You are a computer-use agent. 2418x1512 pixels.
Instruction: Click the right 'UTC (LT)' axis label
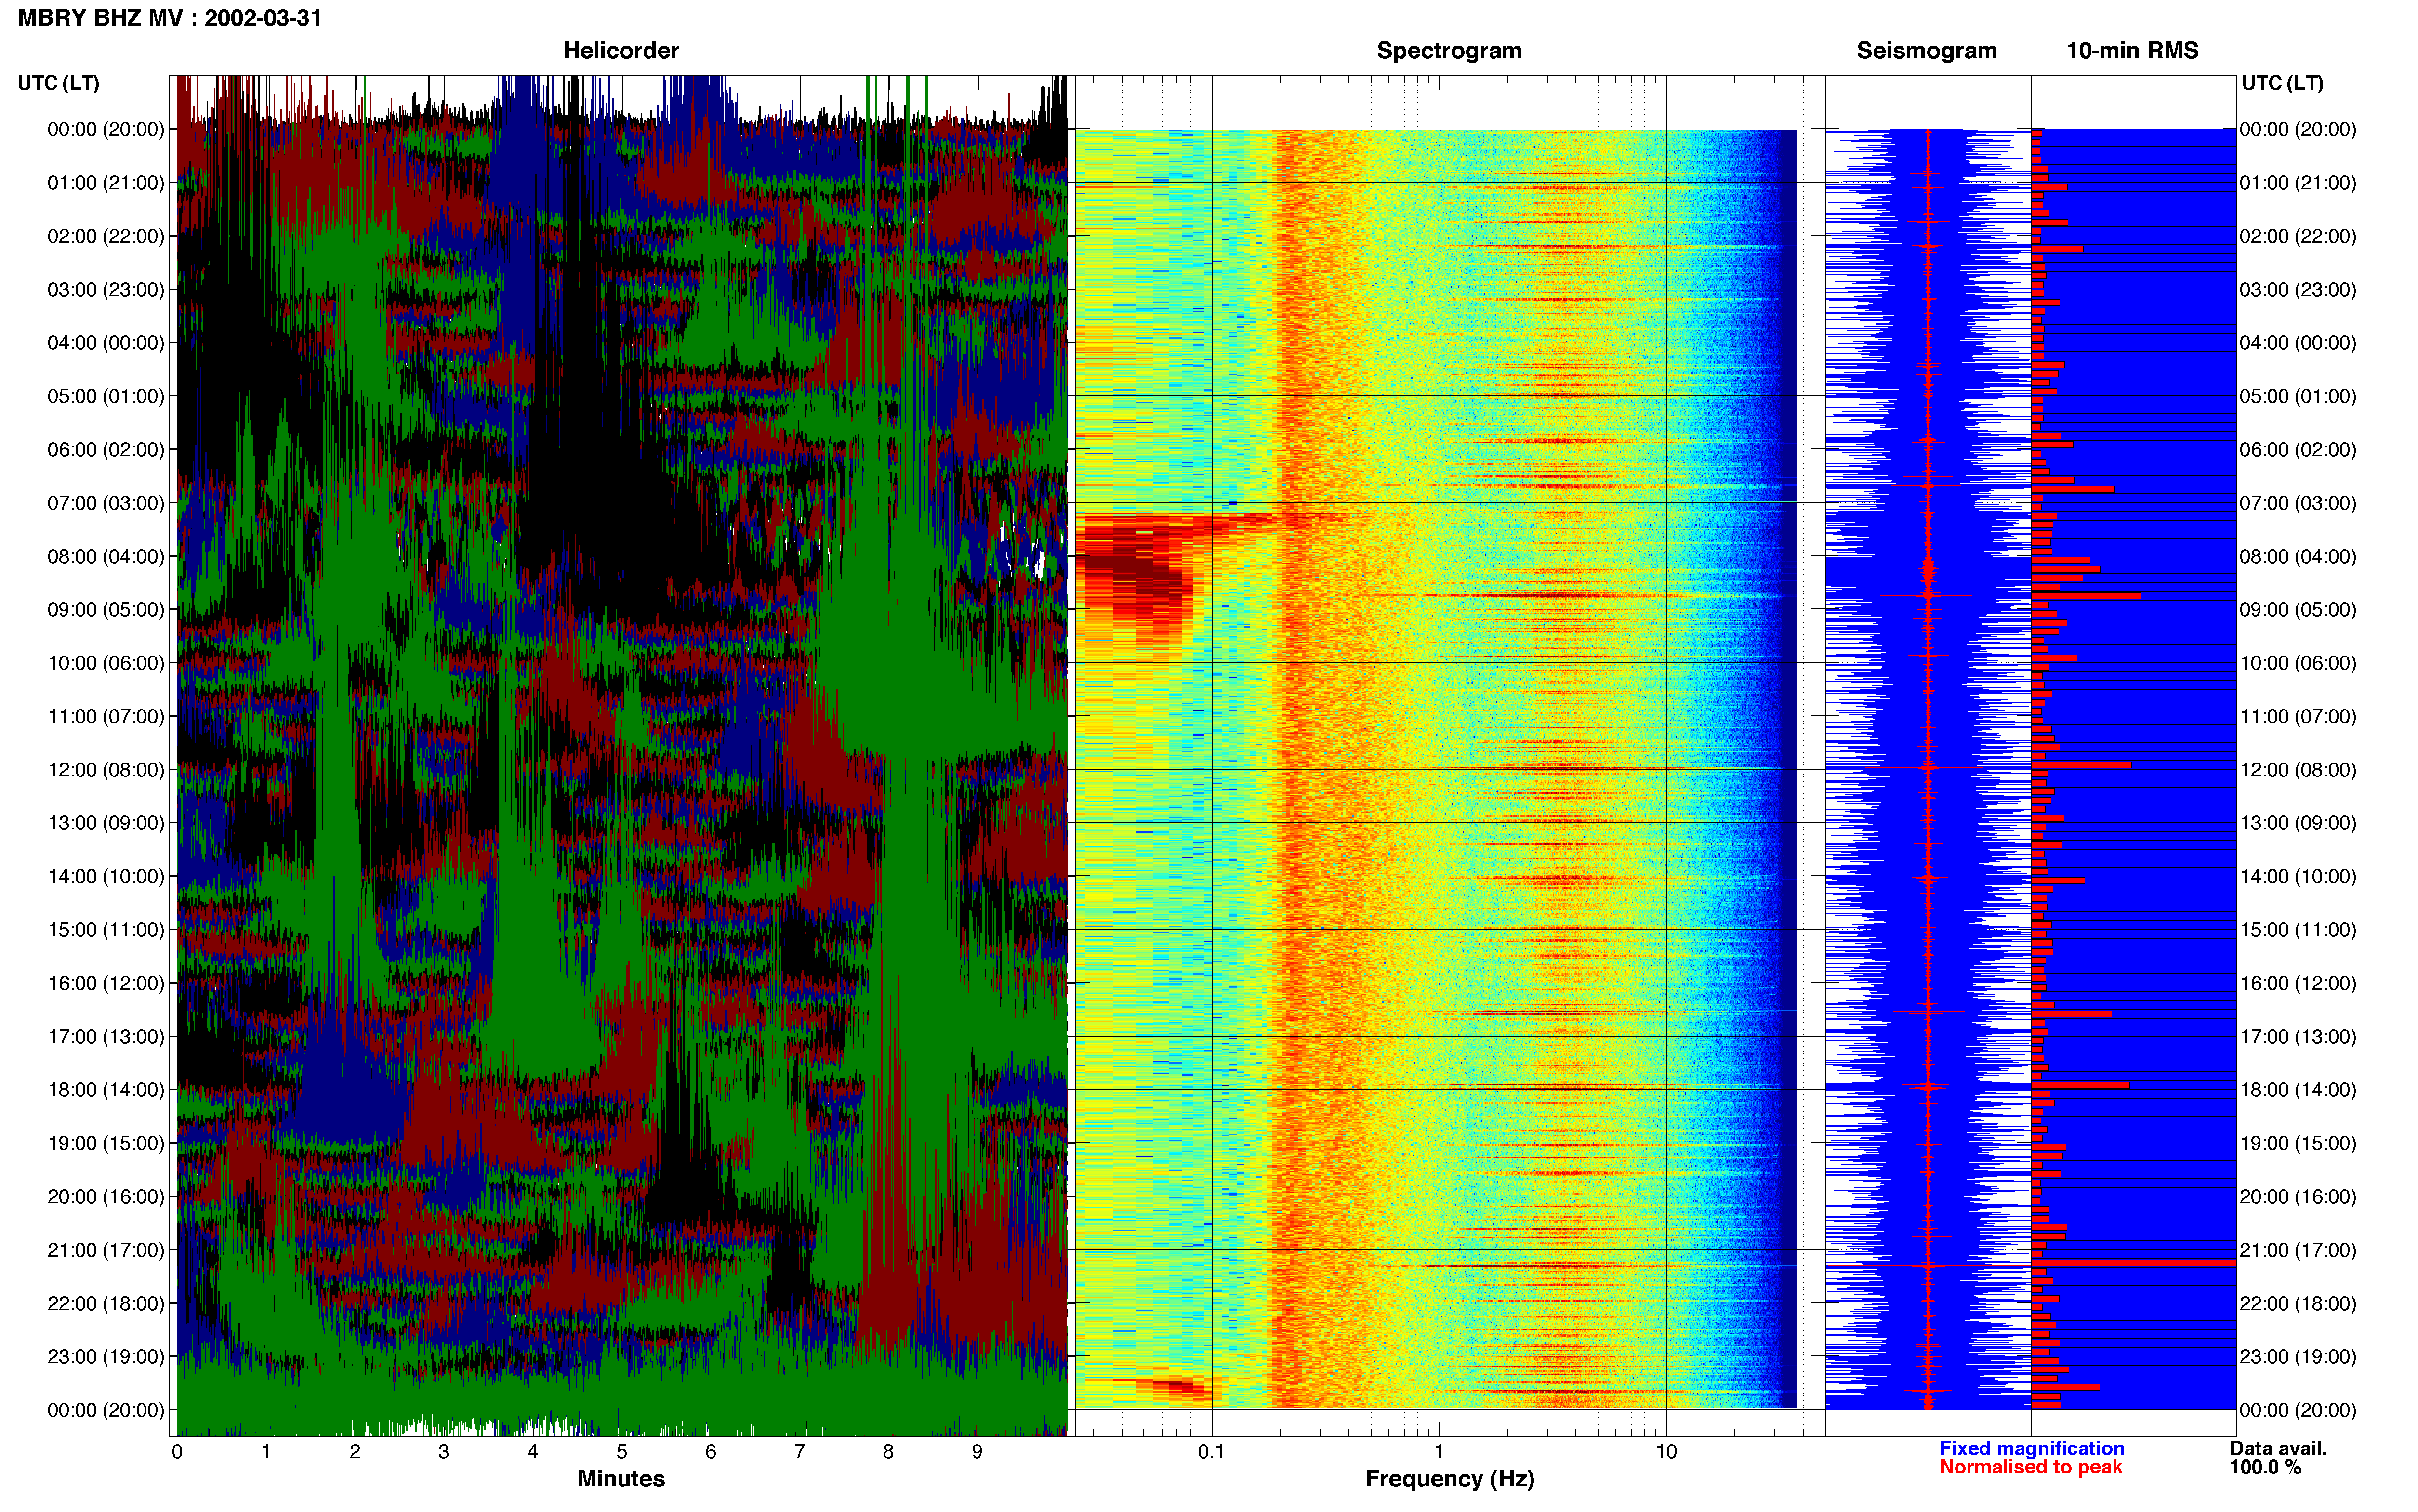(x=2282, y=83)
